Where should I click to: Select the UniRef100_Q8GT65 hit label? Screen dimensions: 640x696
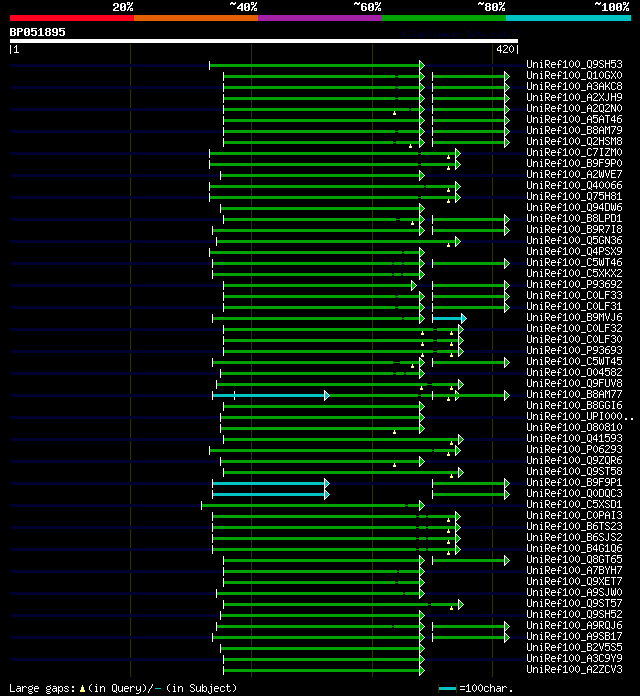[574, 560]
